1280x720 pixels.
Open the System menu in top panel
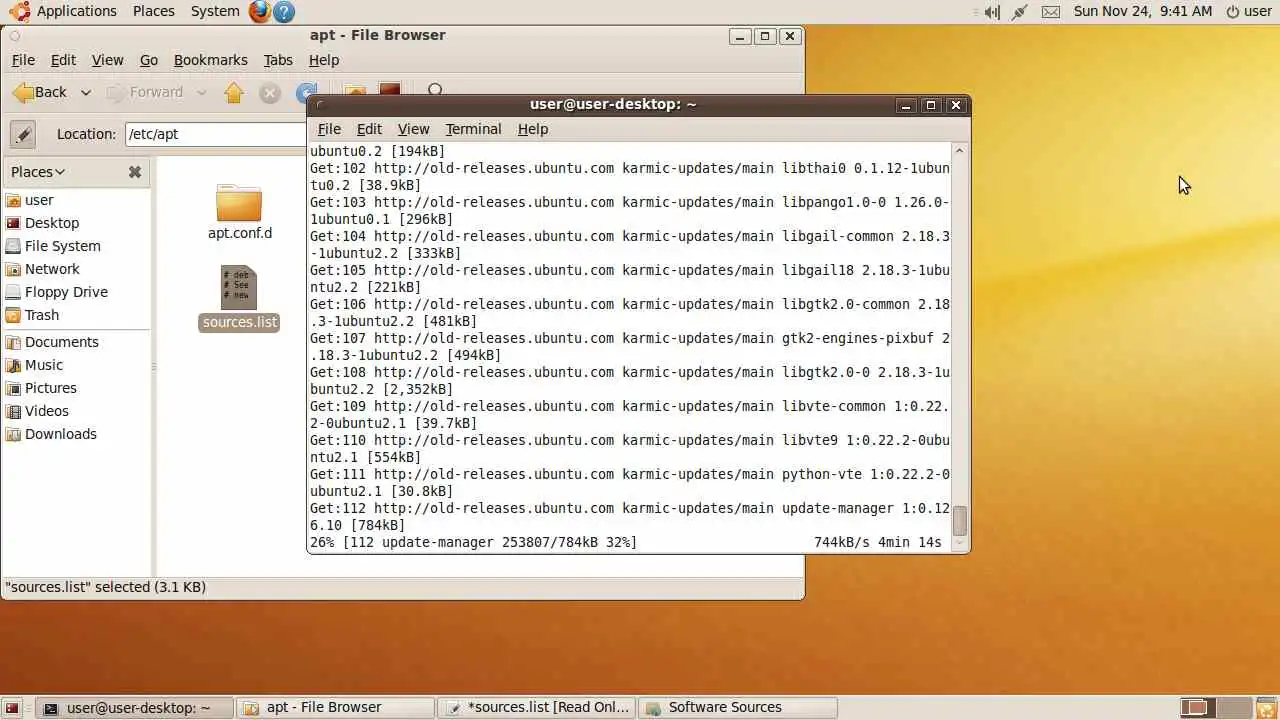[215, 11]
